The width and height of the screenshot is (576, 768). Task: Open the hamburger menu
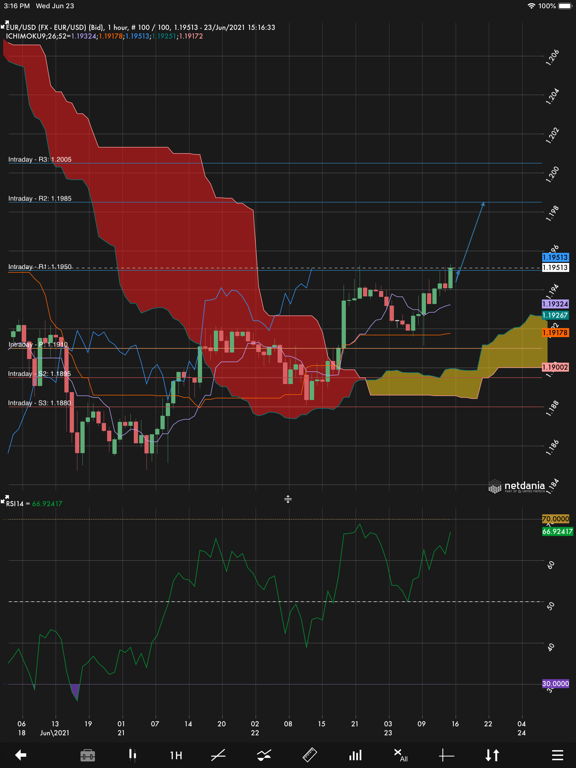pyautogui.click(x=557, y=755)
